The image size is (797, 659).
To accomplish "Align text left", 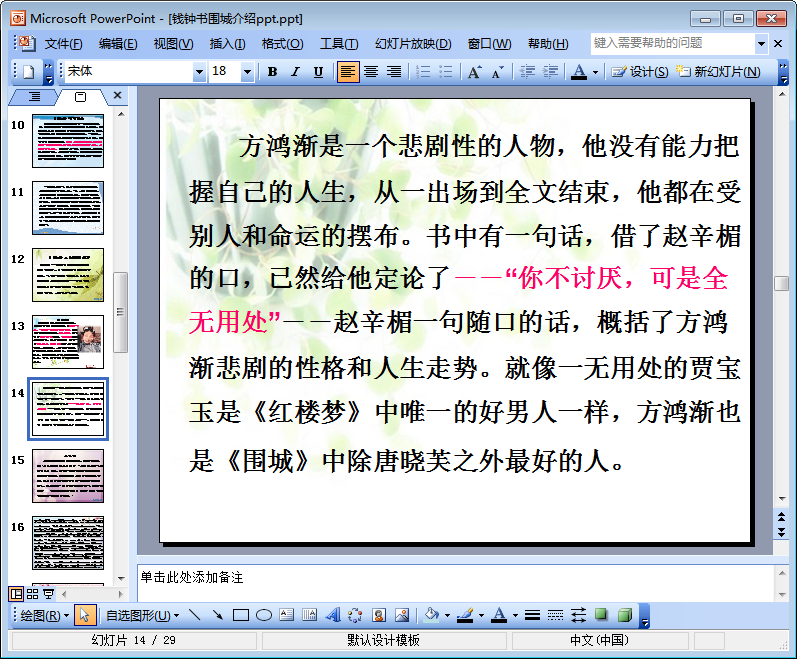I will pos(348,72).
